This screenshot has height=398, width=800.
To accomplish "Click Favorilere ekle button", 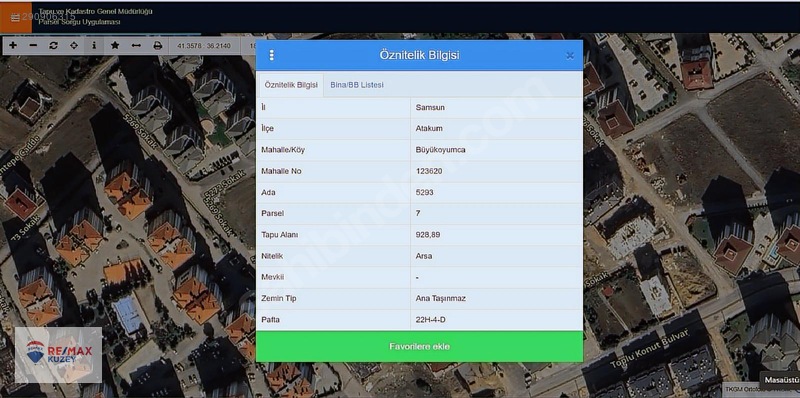I will [x=419, y=346].
